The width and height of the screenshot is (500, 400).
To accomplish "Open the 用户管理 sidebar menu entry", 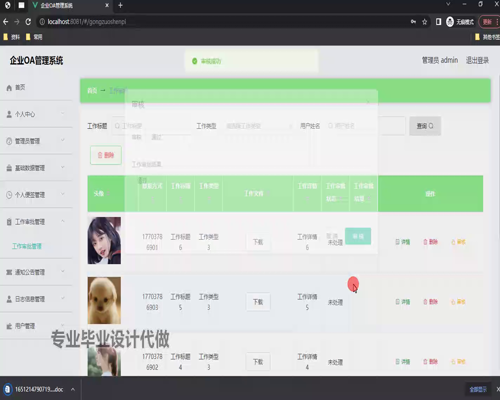I will point(36,326).
